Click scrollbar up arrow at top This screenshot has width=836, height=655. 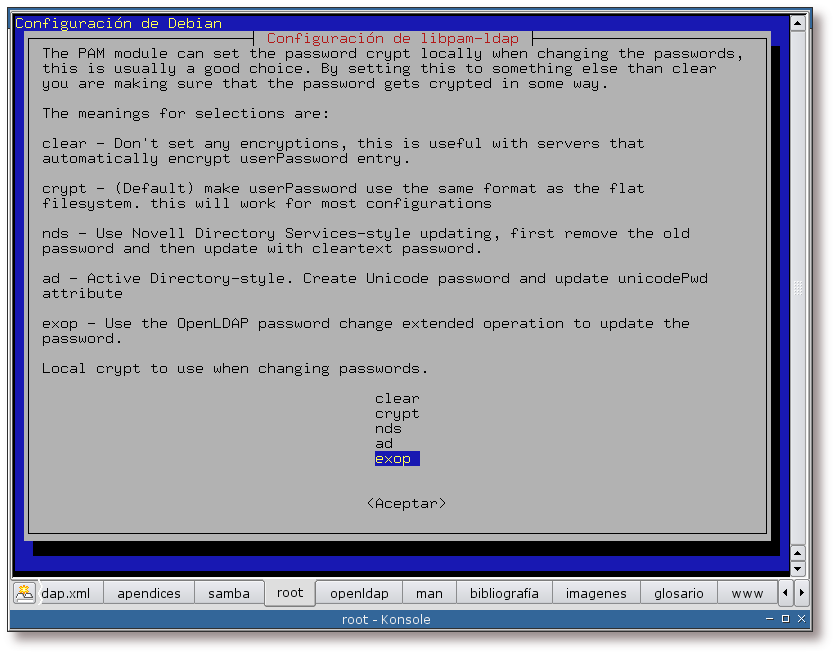[x=797, y=22]
